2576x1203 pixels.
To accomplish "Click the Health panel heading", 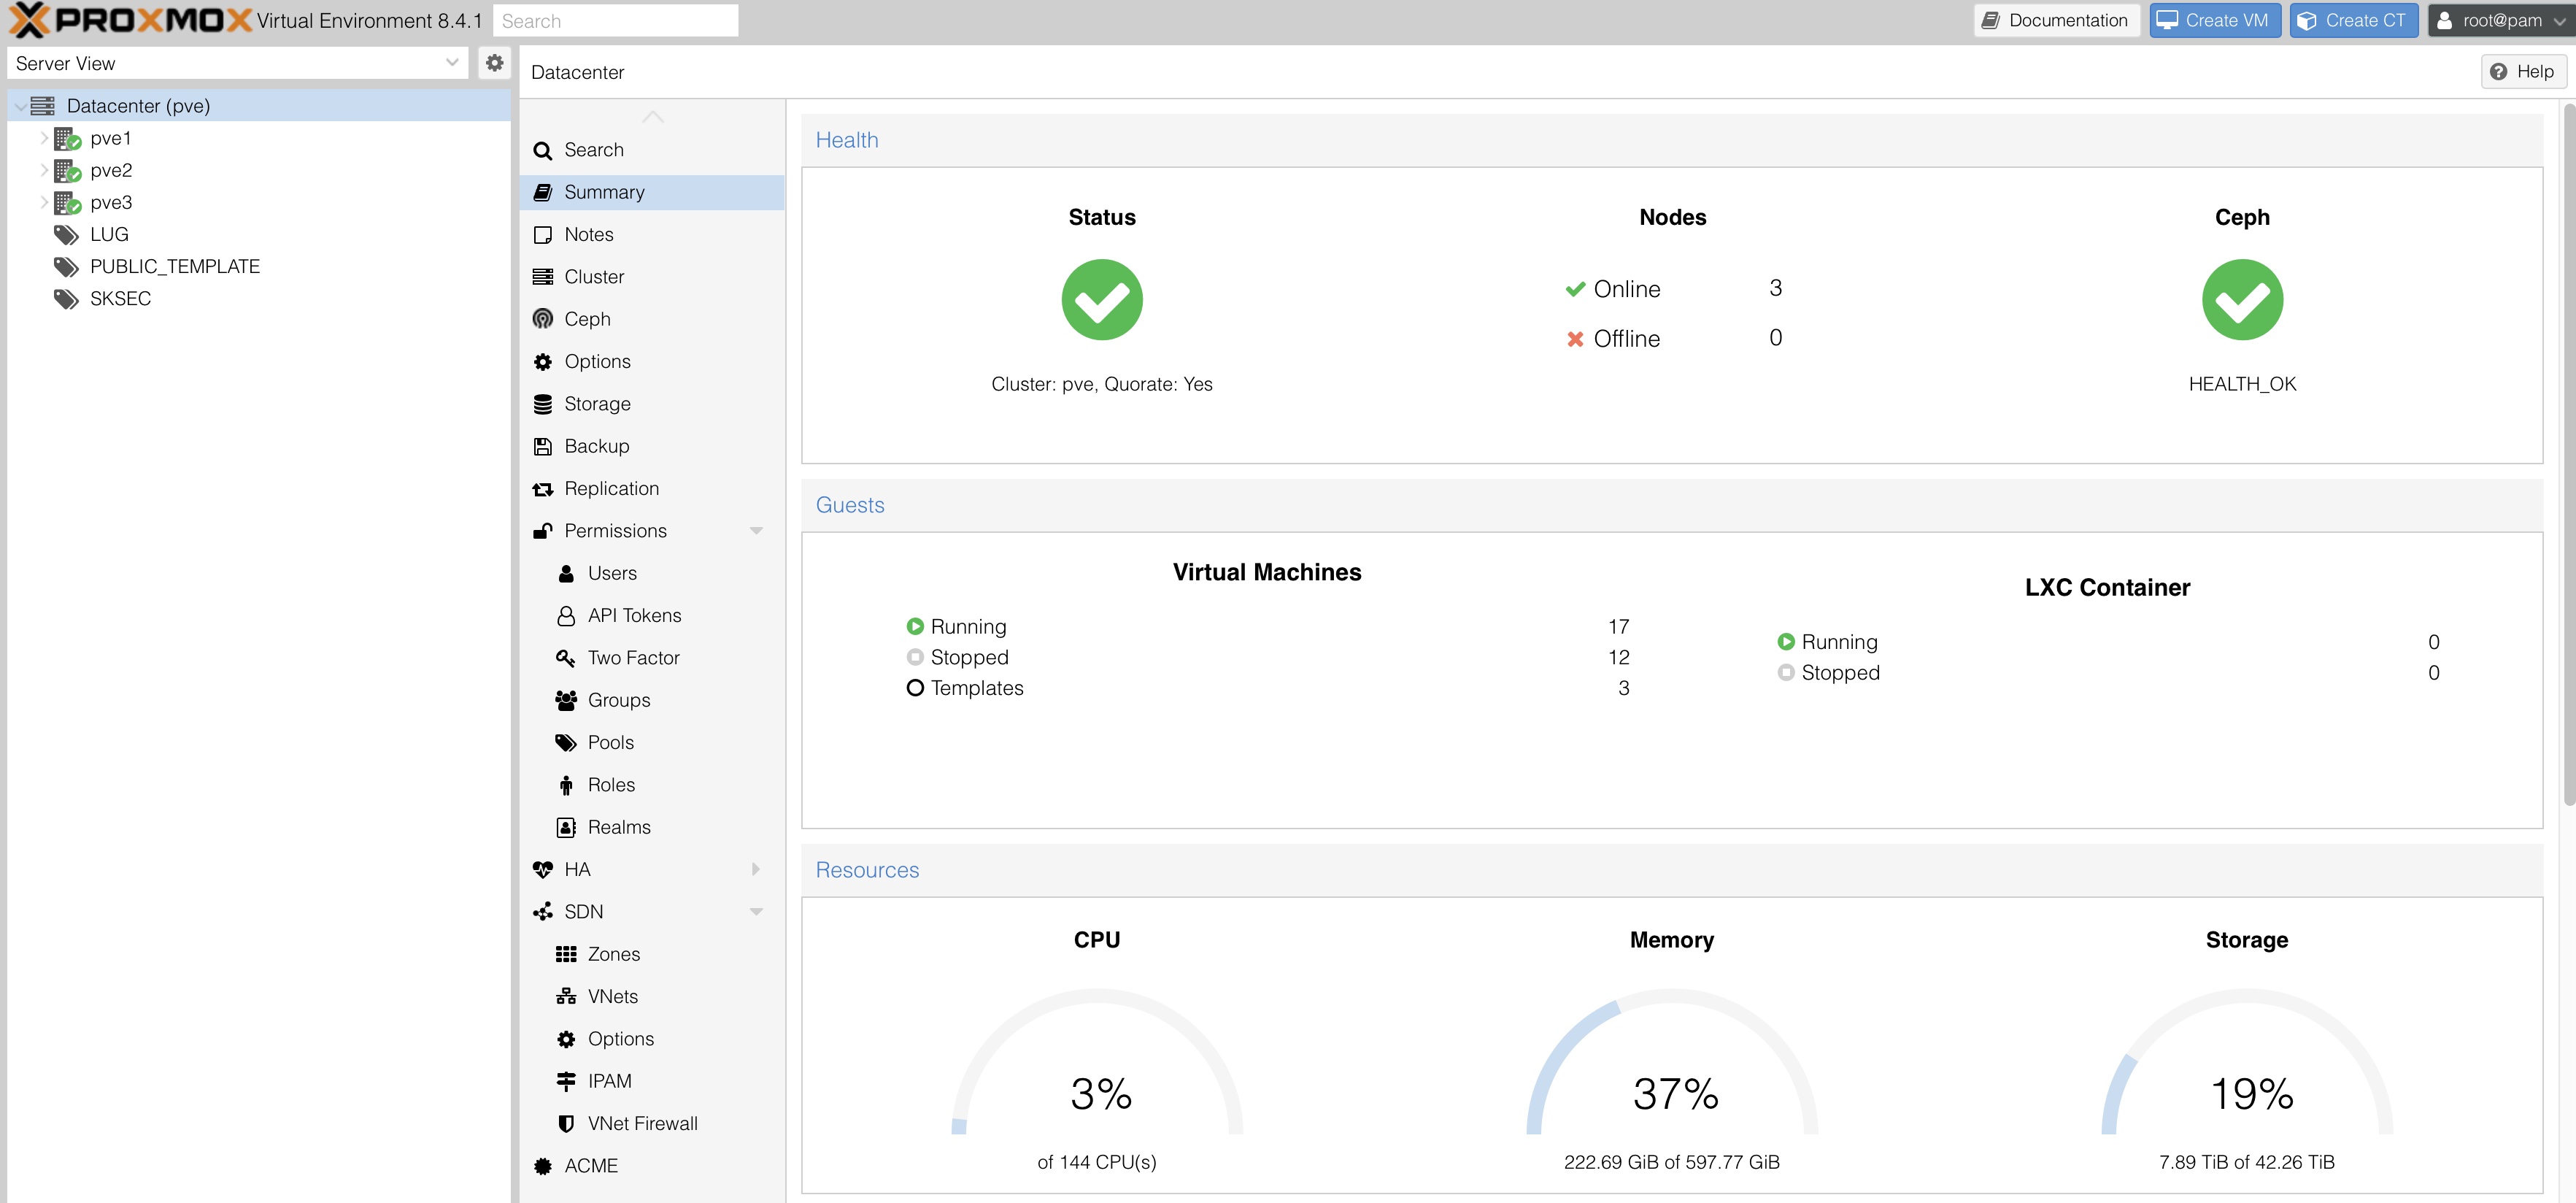I will pyautogui.click(x=847, y=140).
